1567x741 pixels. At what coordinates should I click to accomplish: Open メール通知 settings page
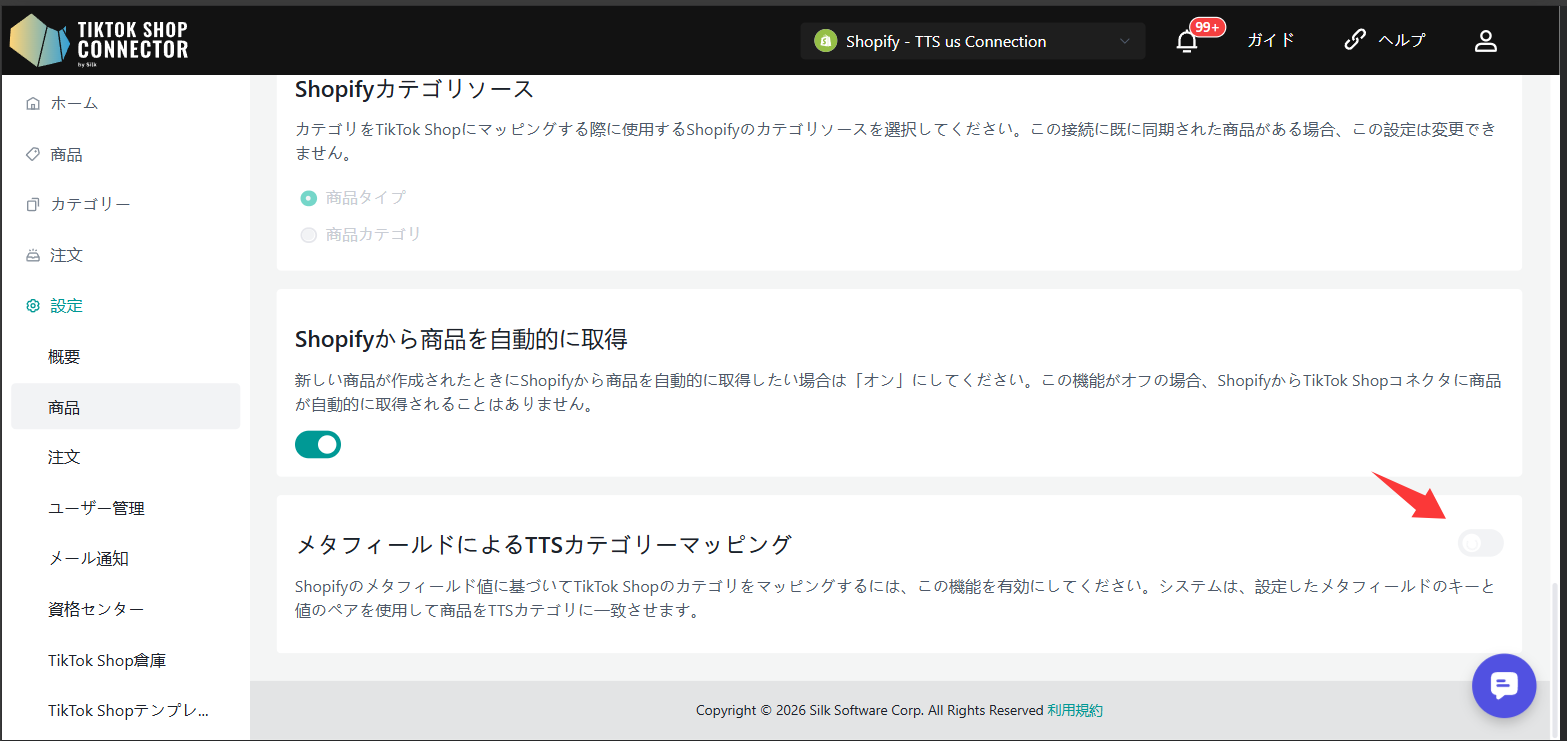pos(88,558)
